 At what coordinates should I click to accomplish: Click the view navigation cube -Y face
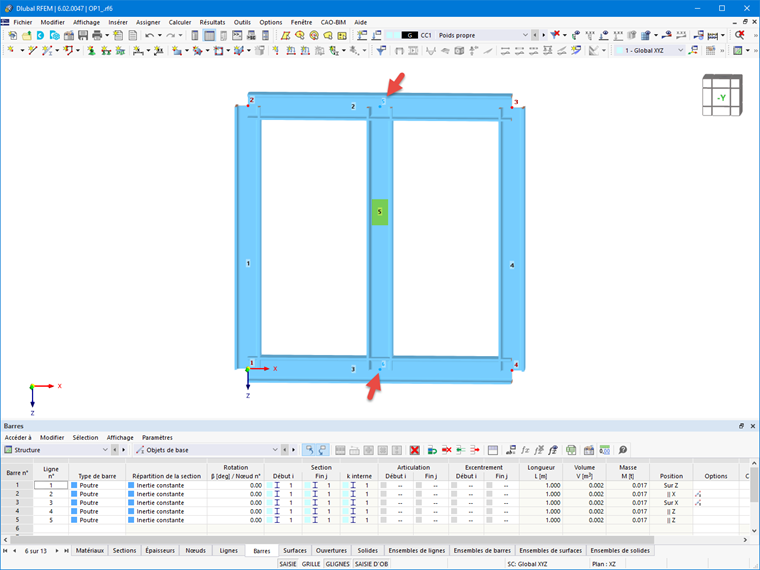click(721, 97)
